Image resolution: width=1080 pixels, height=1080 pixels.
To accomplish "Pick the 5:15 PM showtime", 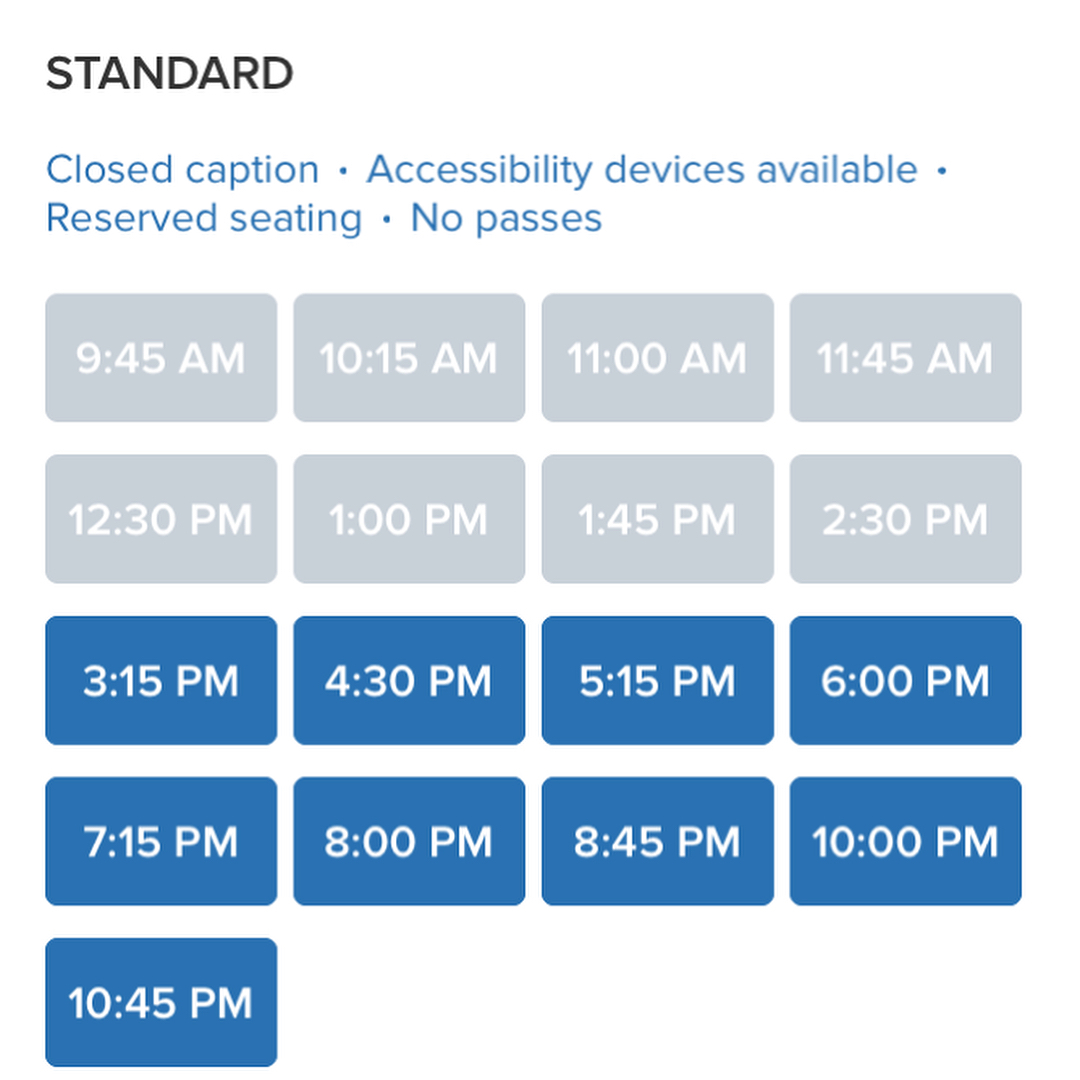I will coord(657,681).
